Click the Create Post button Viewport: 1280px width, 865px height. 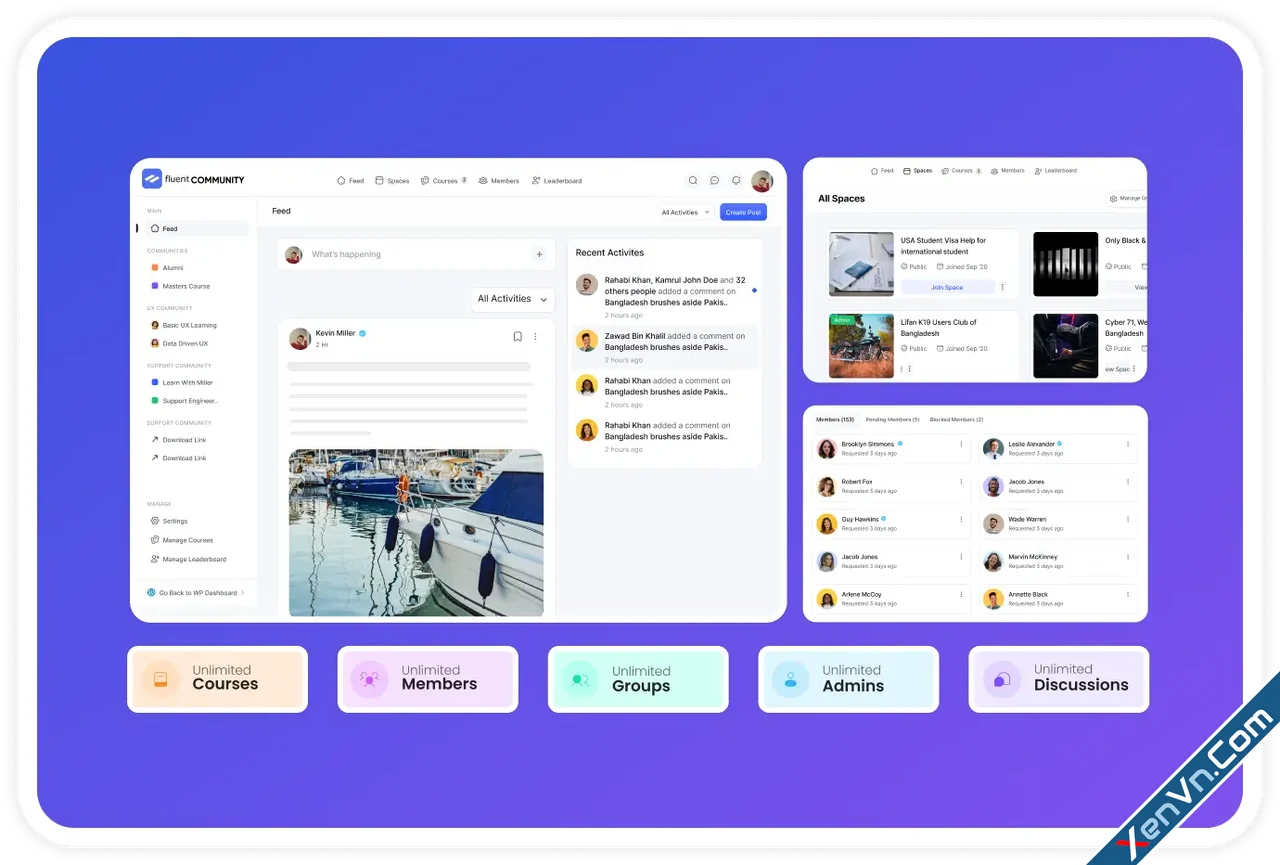click(x=743, y=212)
